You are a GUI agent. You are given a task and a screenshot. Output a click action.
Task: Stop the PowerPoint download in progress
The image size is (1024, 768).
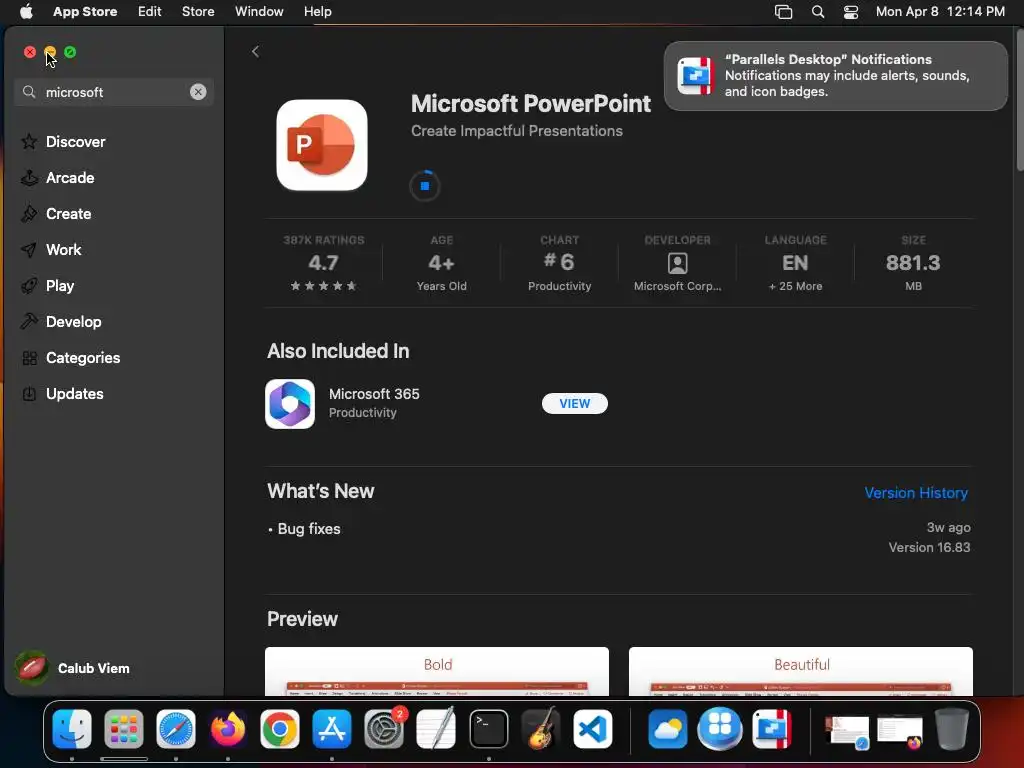click(x=424, y=186)
